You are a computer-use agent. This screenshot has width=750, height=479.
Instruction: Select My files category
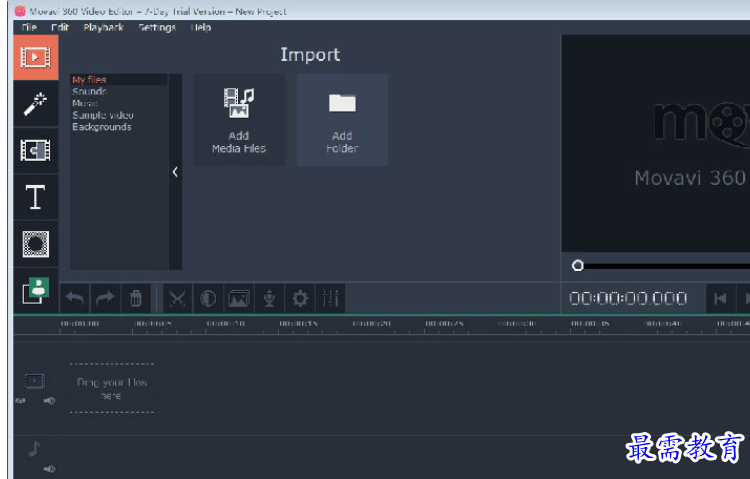click(89, 79)
